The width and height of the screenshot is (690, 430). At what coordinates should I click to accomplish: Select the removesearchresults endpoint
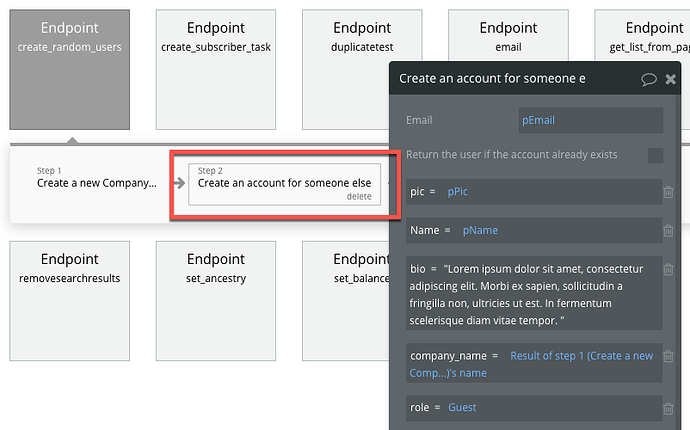pyautogui.click(x=70, y=301)
